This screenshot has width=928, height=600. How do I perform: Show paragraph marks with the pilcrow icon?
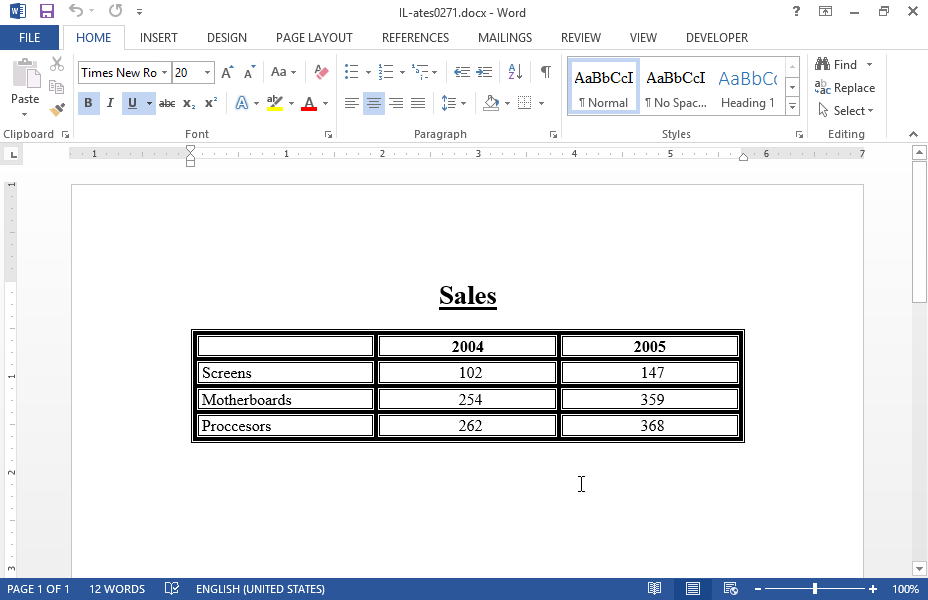[546, 72]
